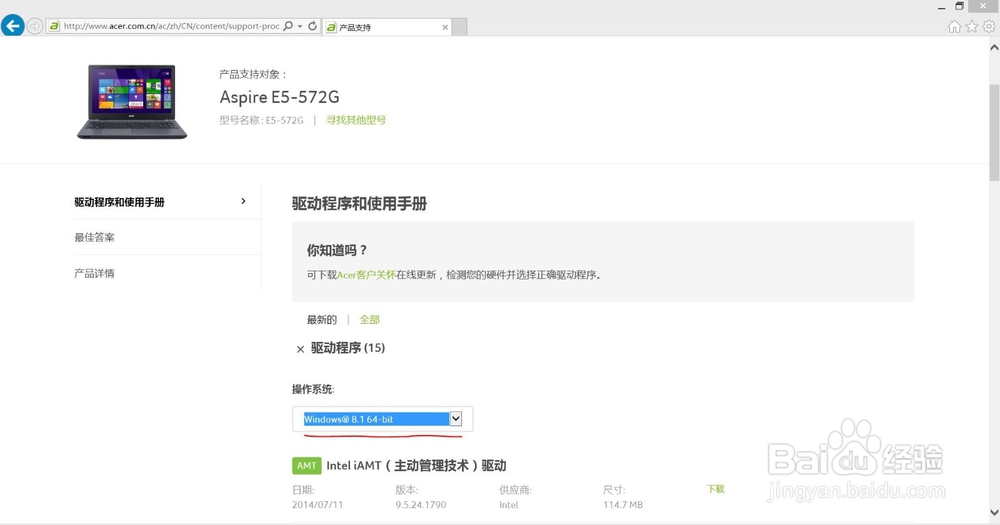Restore down the browser window
1000x525 pixels.
959,6
